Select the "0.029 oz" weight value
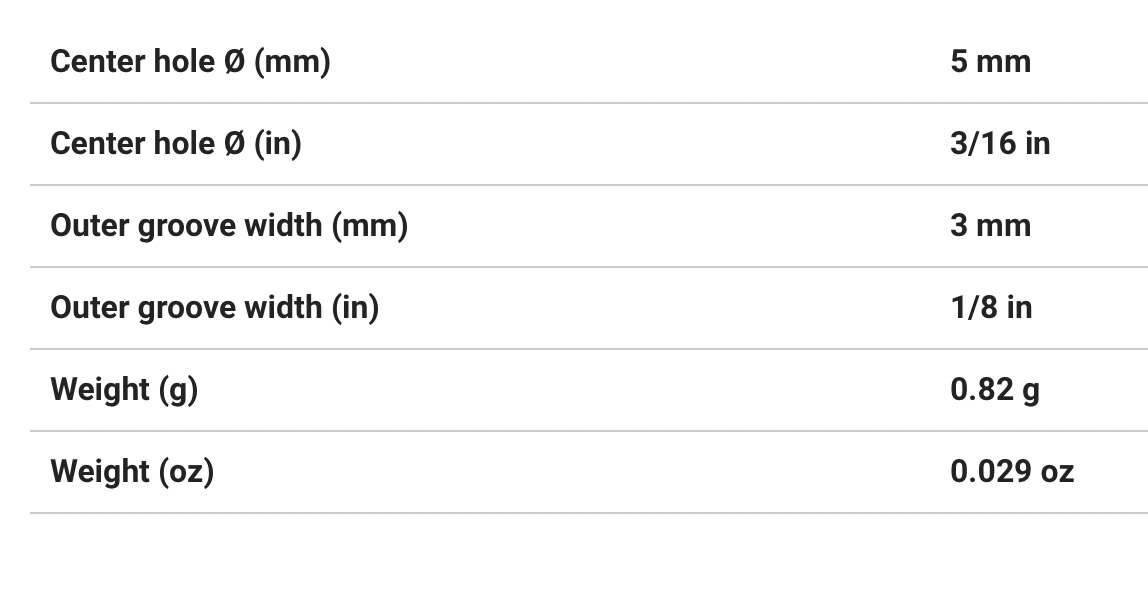 1012,472
